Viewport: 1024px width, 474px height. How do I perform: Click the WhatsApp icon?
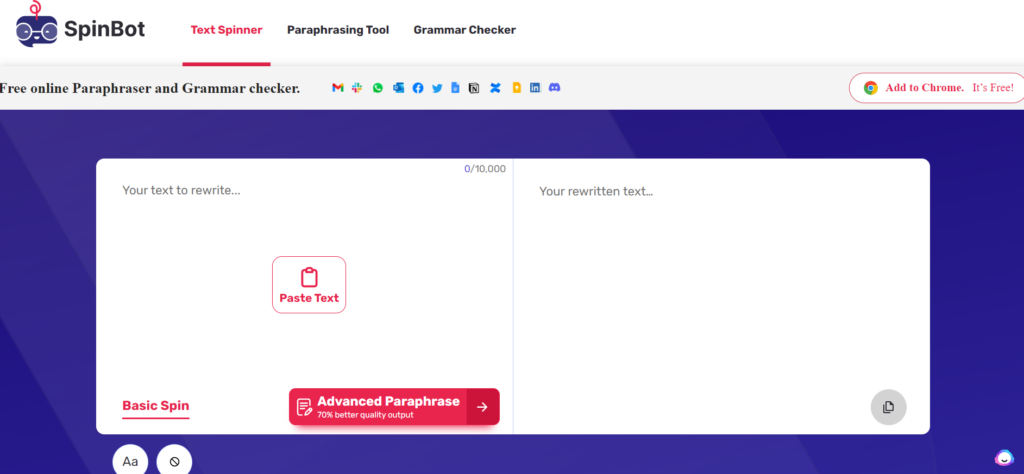point(378,88)
